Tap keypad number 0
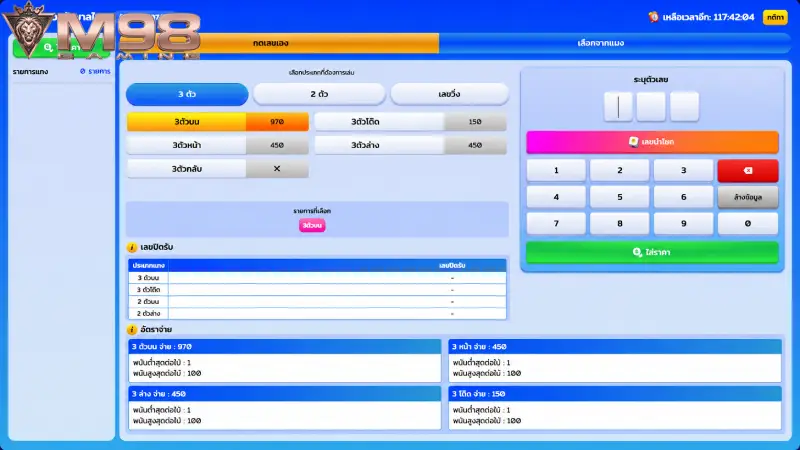Screen dimensions: 800x450 pos(748,223)
